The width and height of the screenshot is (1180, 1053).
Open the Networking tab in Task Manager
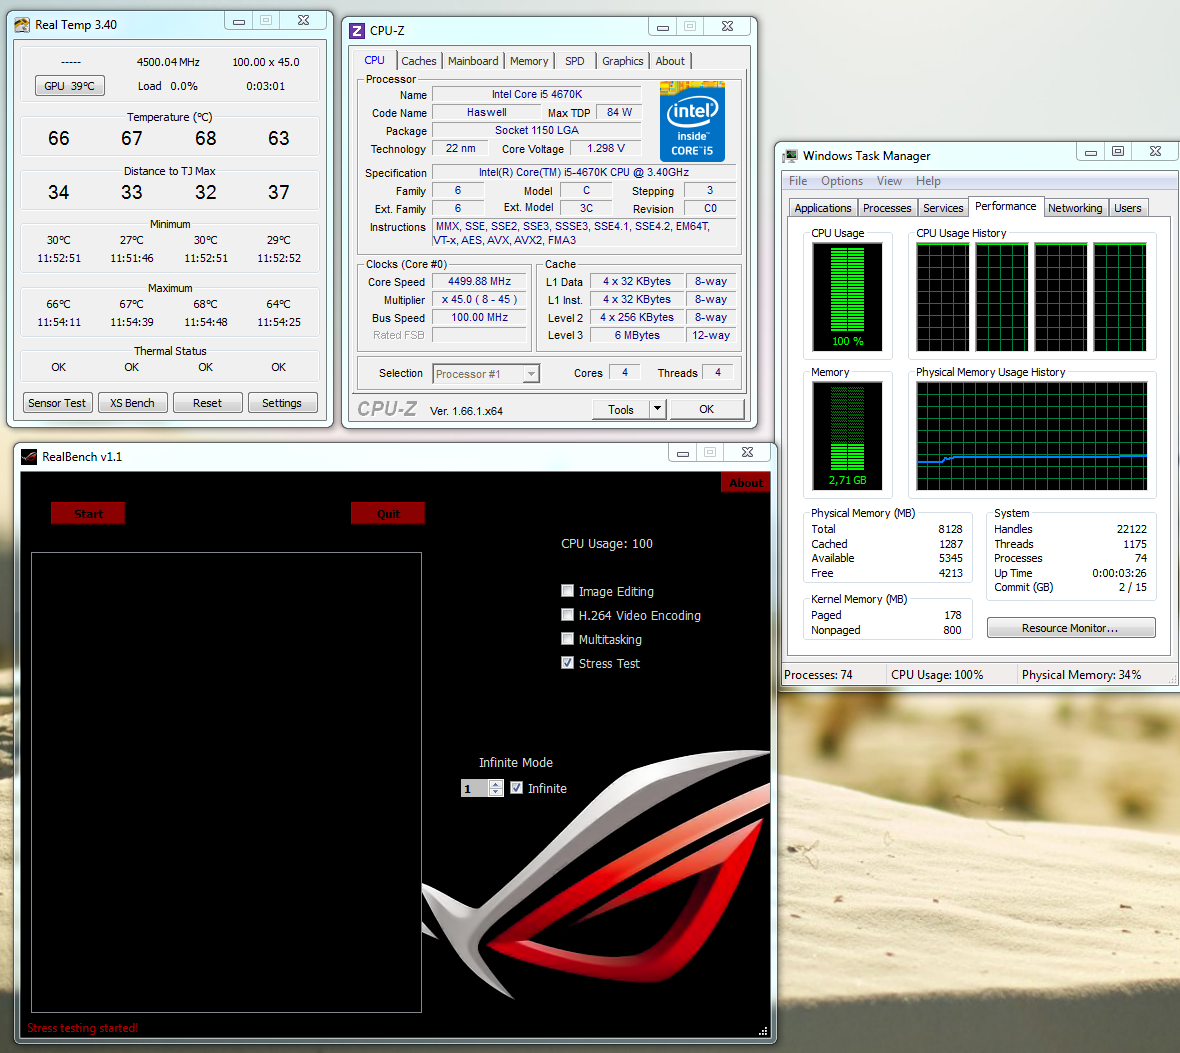1075,208
